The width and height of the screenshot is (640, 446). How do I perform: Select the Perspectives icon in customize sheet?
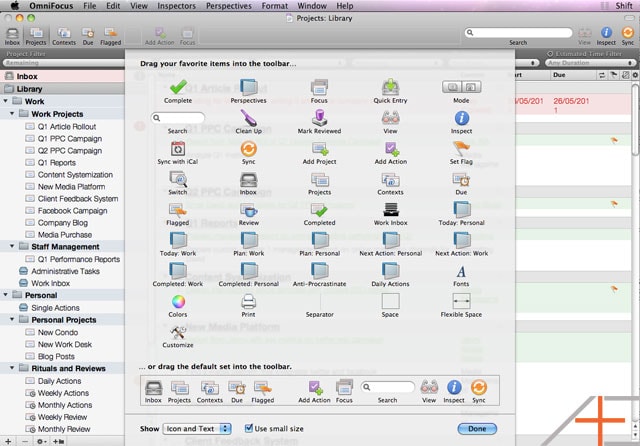pyautogui.click(x=248, y=87)
